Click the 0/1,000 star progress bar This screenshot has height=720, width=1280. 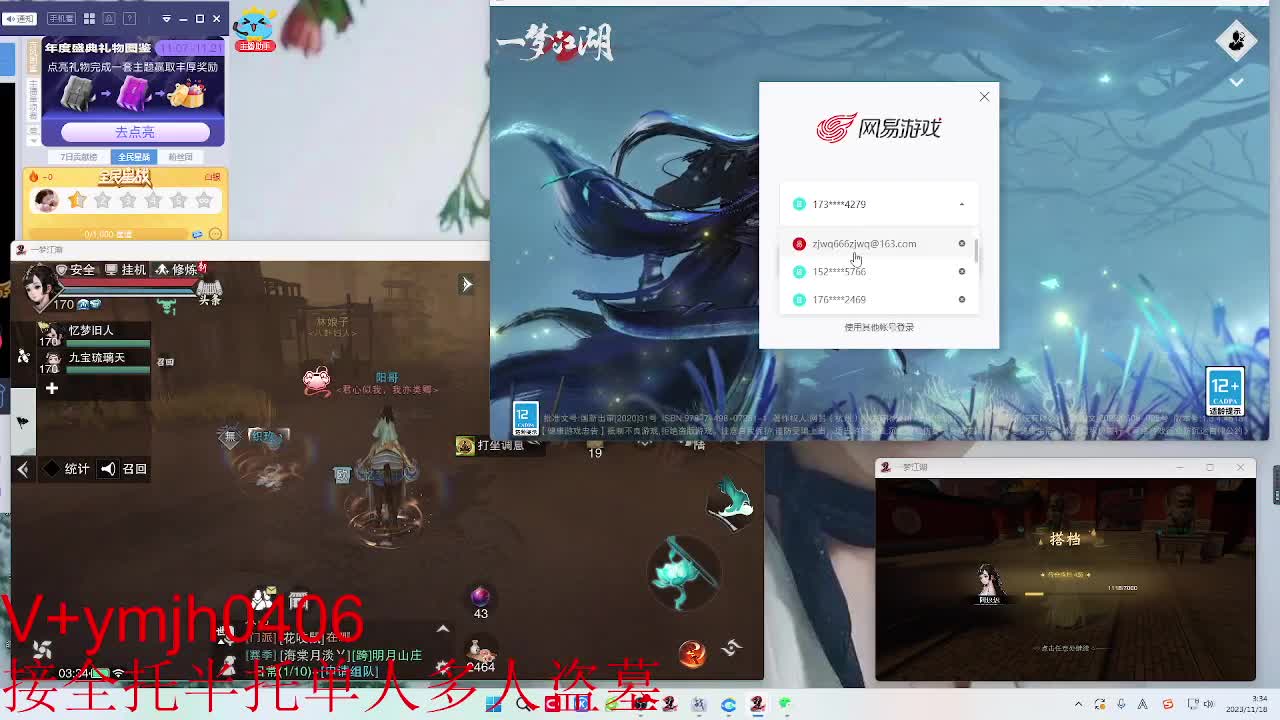pos(108,234)
